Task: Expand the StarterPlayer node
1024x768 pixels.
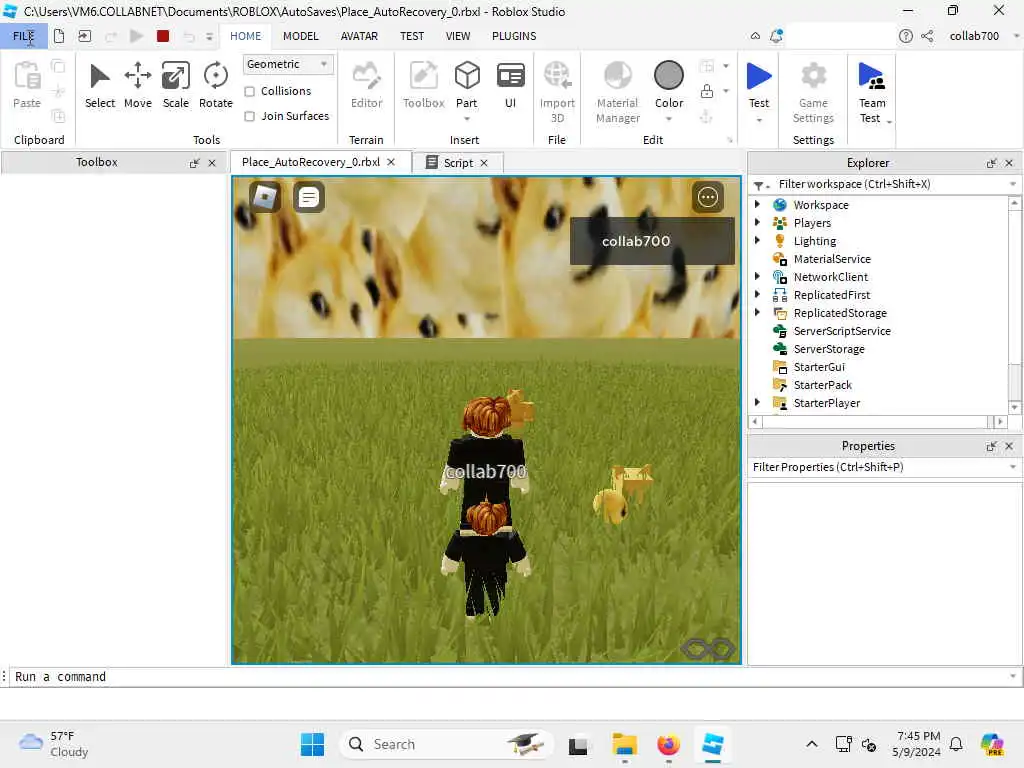Action: click(757, 402)
